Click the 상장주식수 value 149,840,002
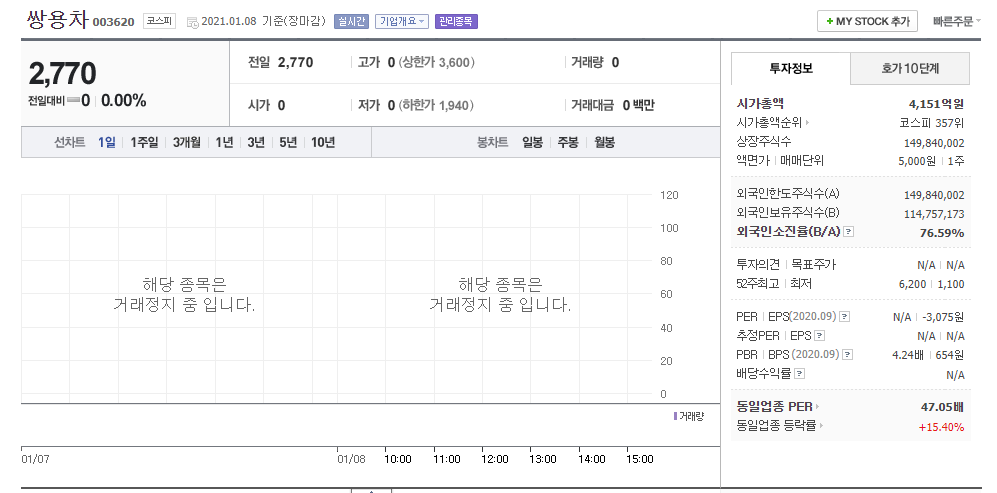This screenshot has height=493, width=997. point(934,143)
